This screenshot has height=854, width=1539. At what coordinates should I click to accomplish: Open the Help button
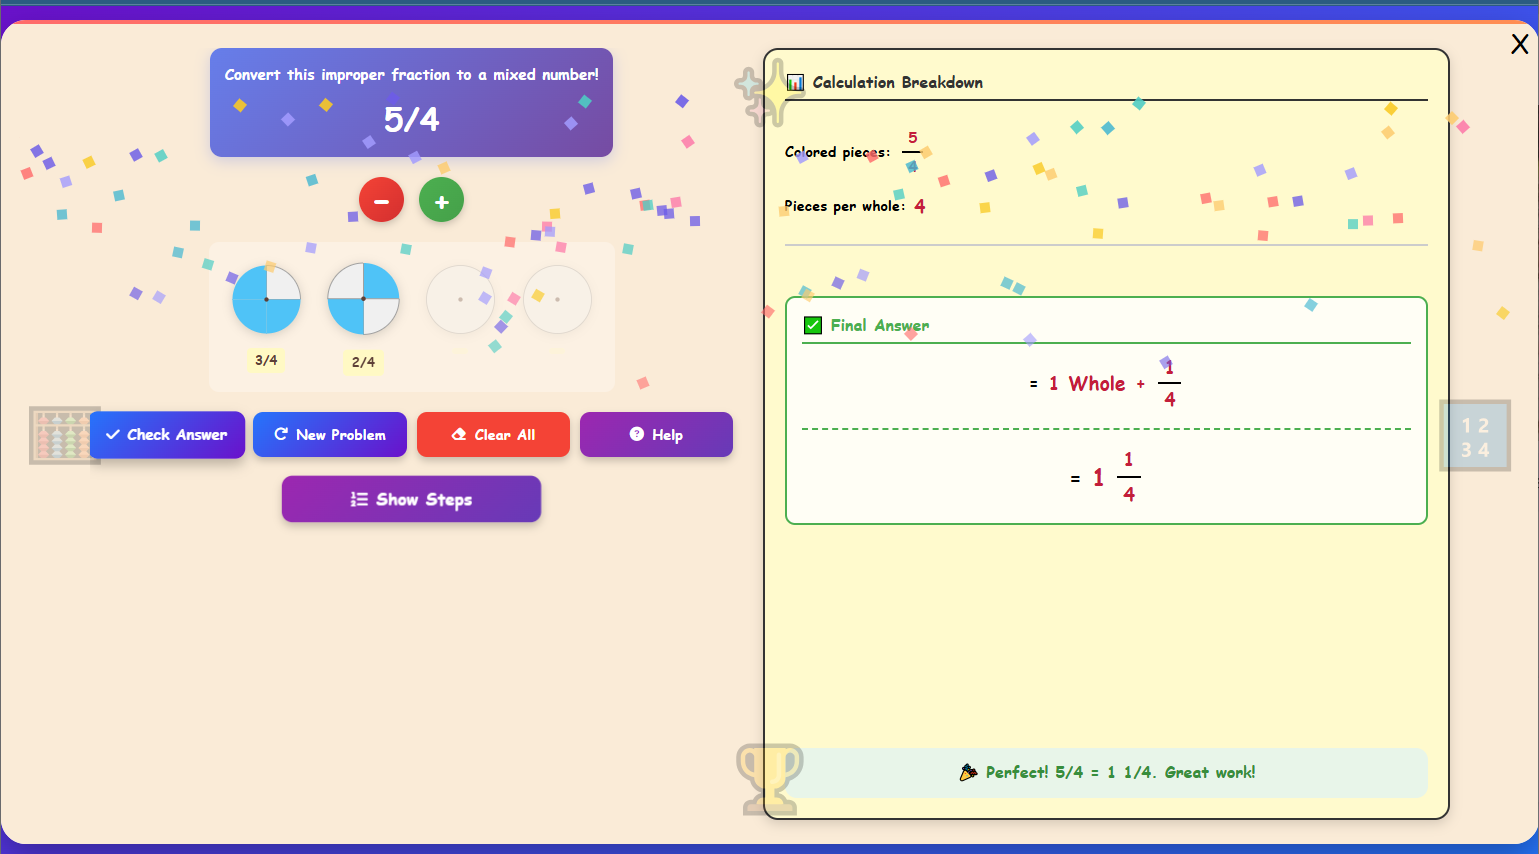656,435
